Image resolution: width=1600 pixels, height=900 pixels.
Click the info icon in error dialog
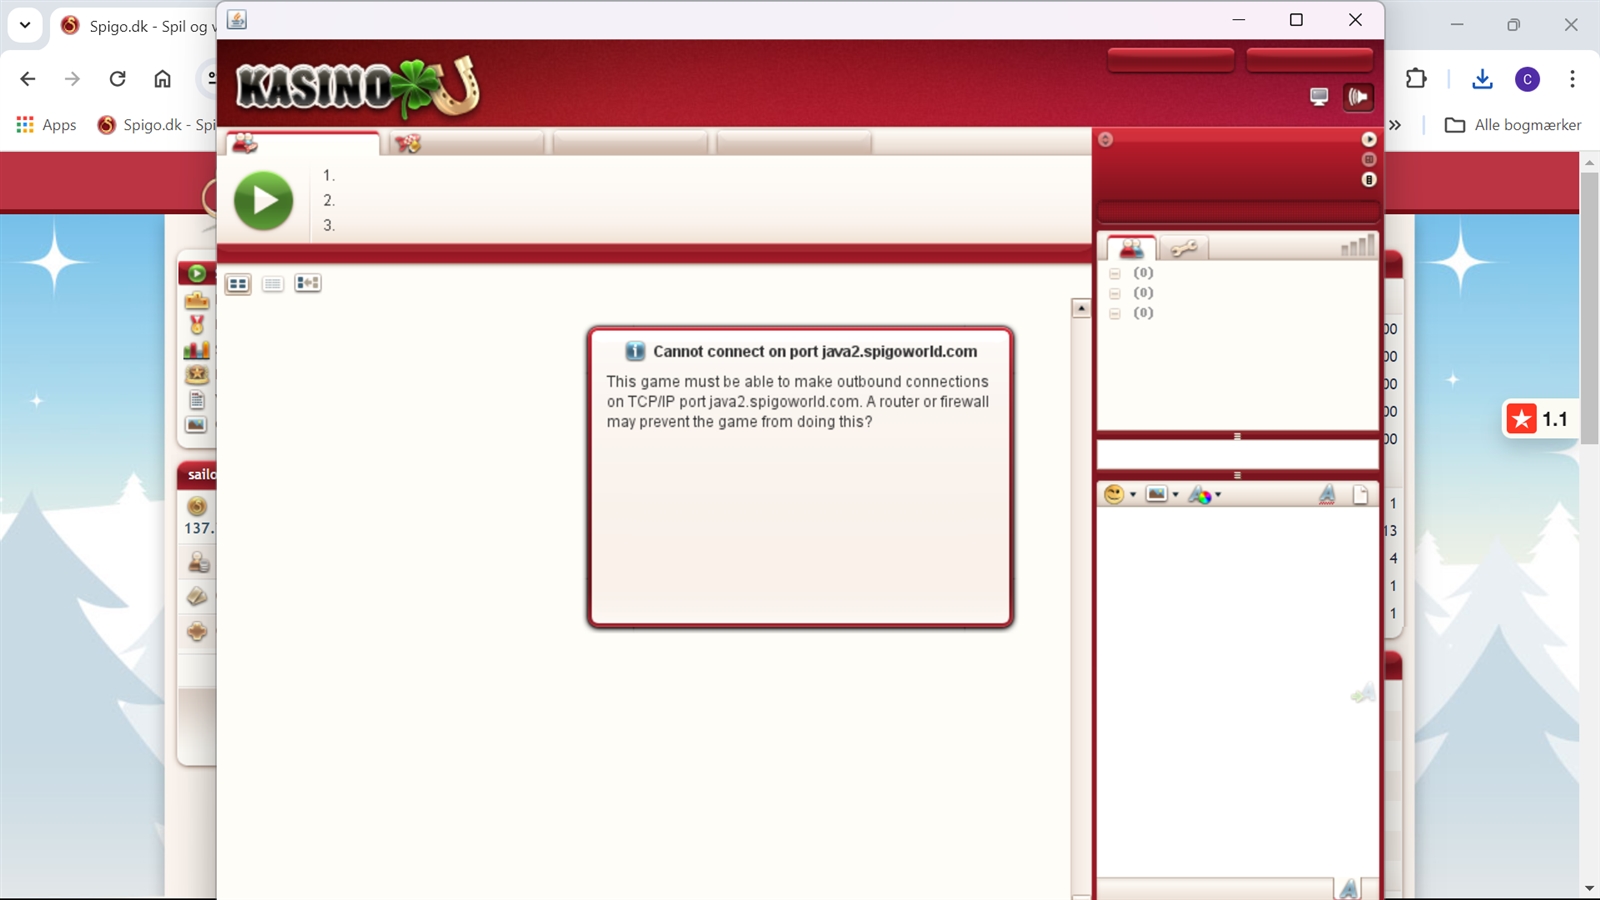635,351
